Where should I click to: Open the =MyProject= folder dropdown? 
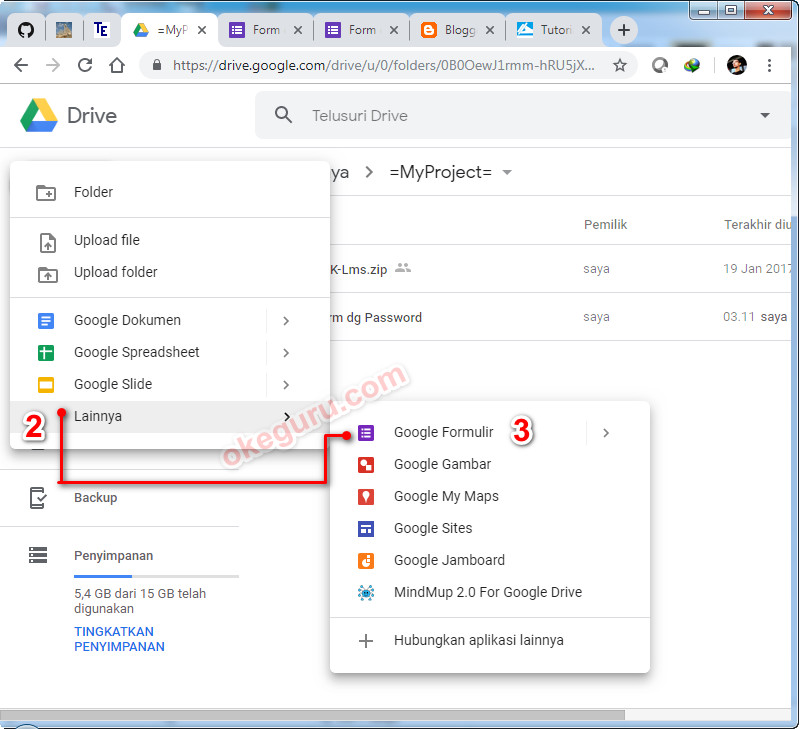507,173
